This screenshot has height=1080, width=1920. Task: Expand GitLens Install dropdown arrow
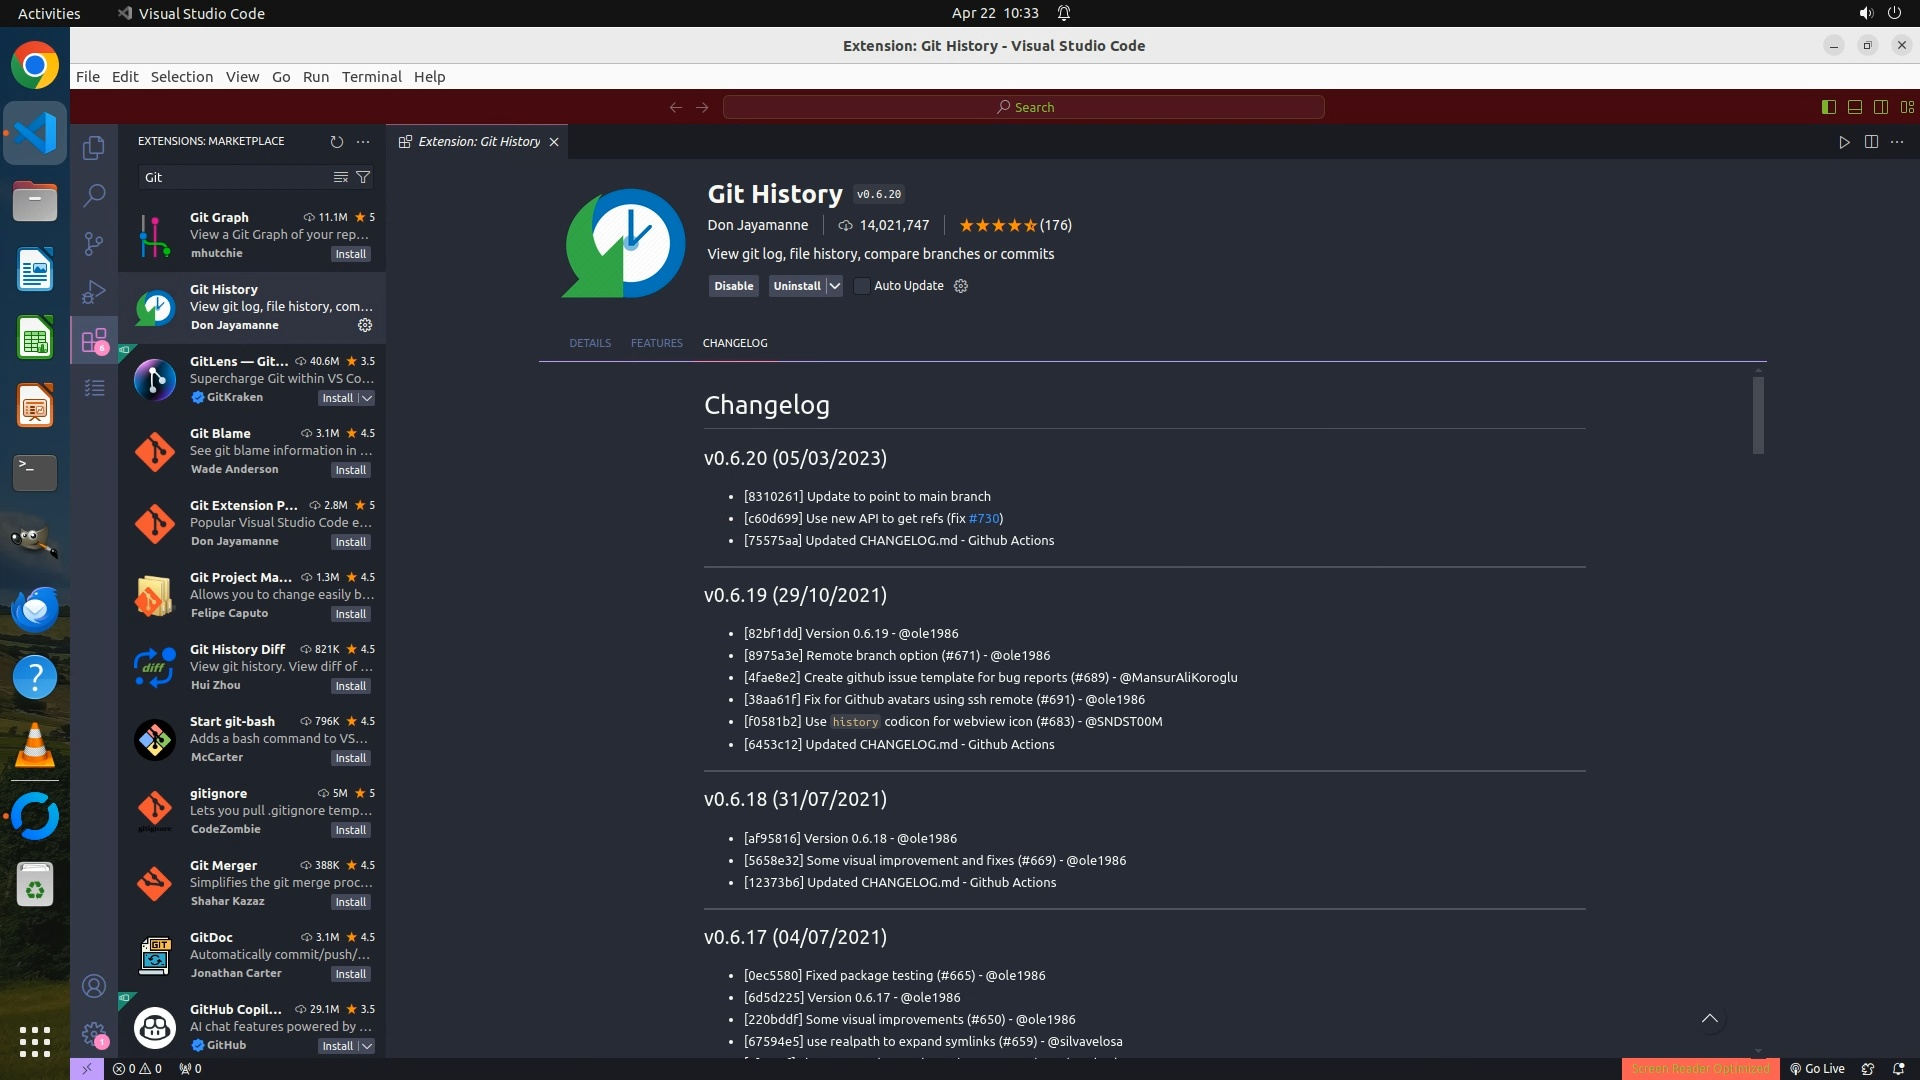point(367,398)
